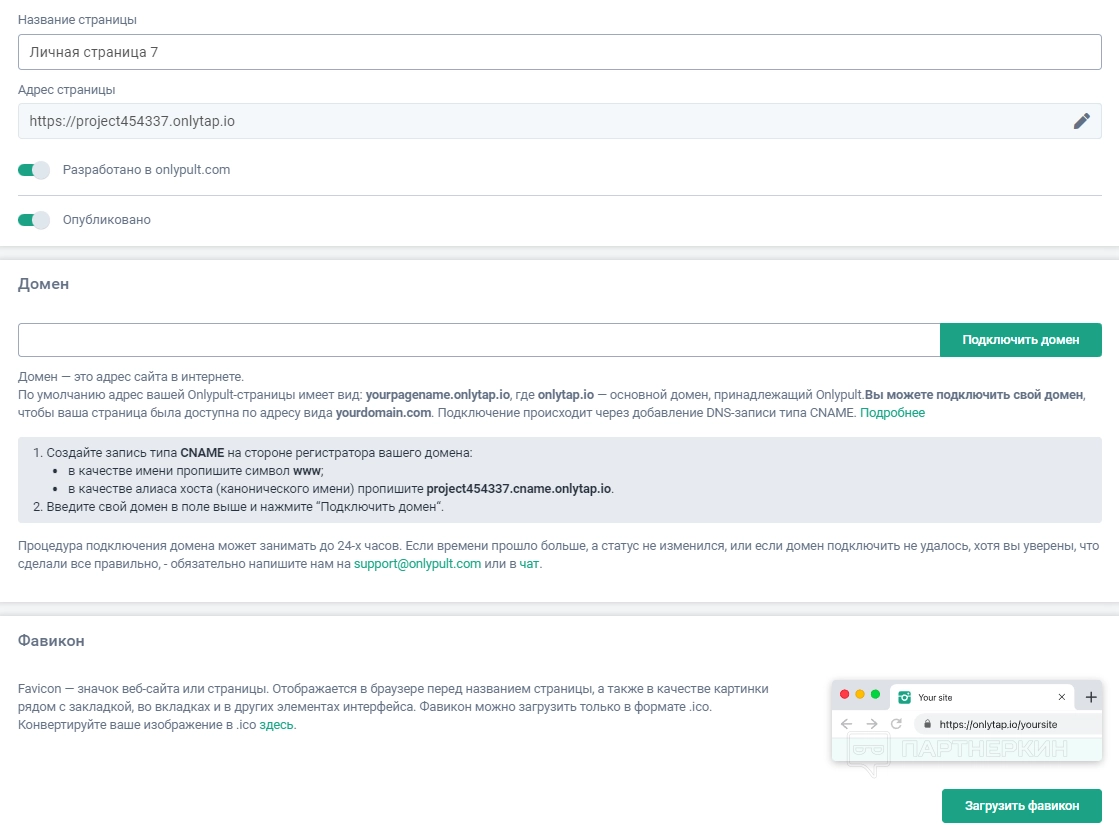Toggle the 'Опубликовано' switch
1119x830 pixels.
click(34, 220)
